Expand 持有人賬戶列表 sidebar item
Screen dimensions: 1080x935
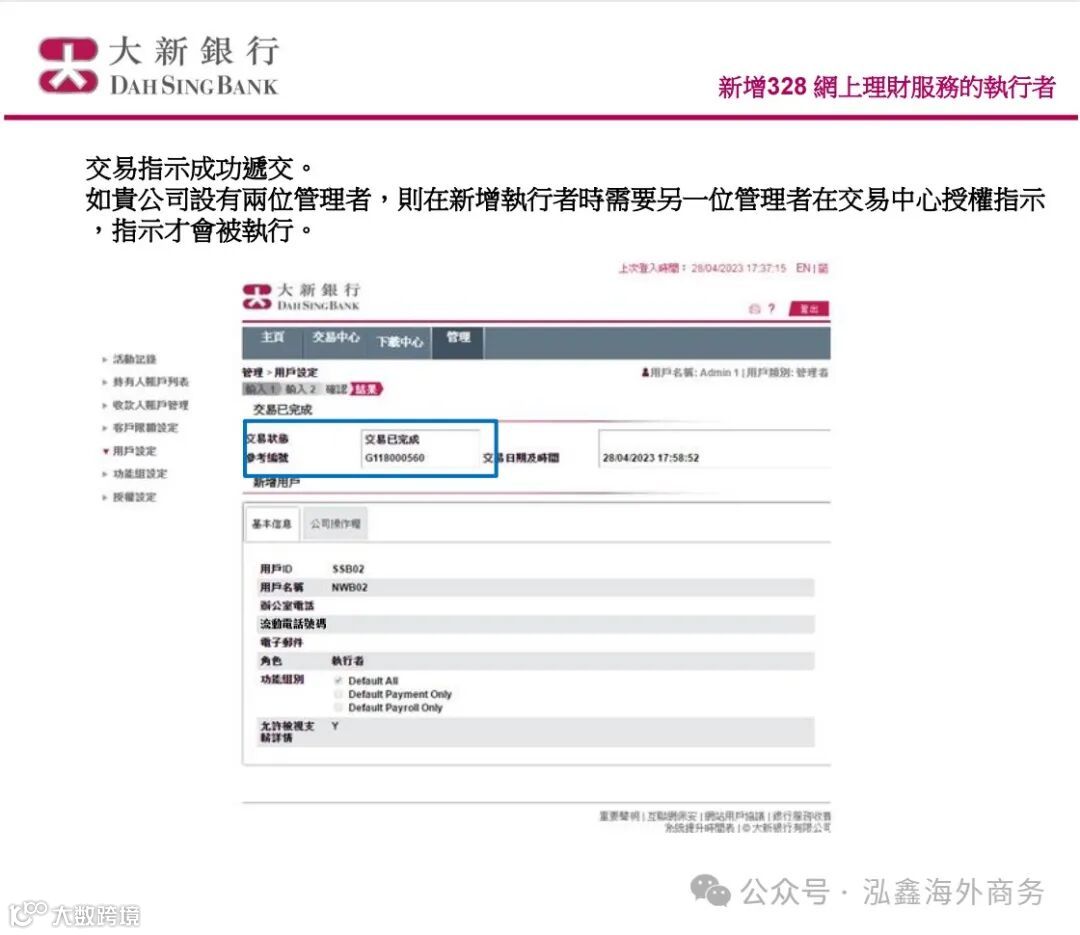point(150,382)
